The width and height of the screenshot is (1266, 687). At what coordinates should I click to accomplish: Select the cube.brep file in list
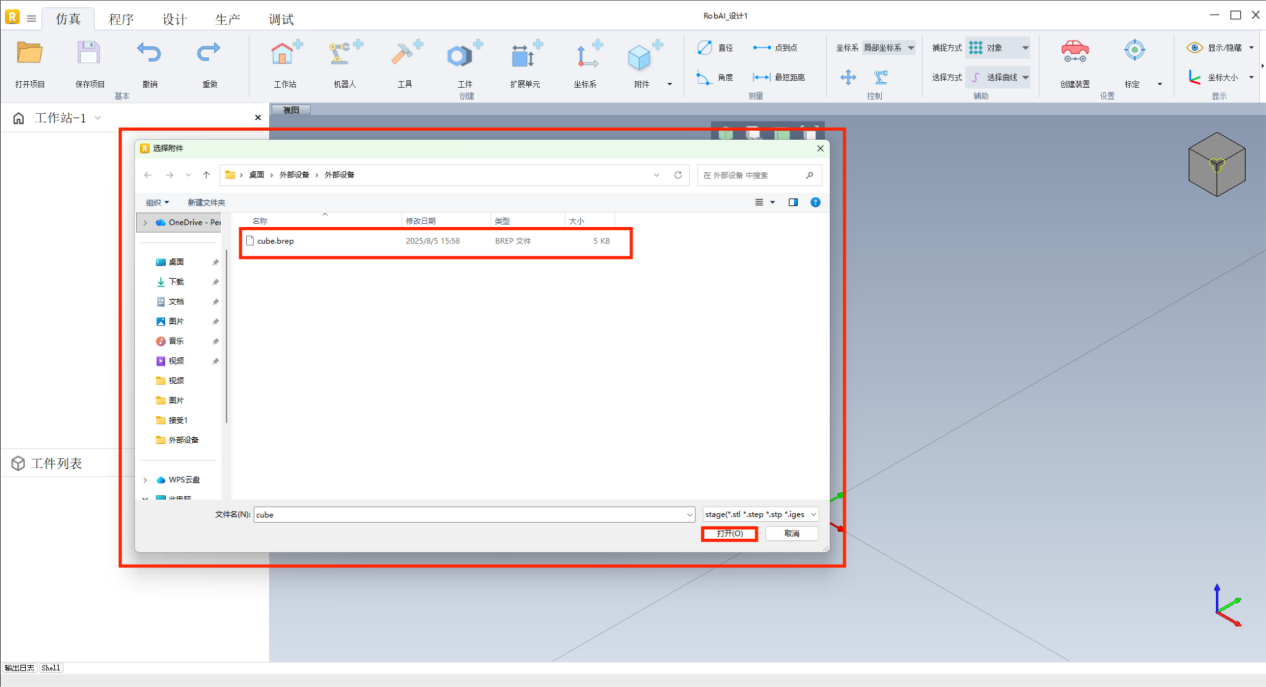275,241
